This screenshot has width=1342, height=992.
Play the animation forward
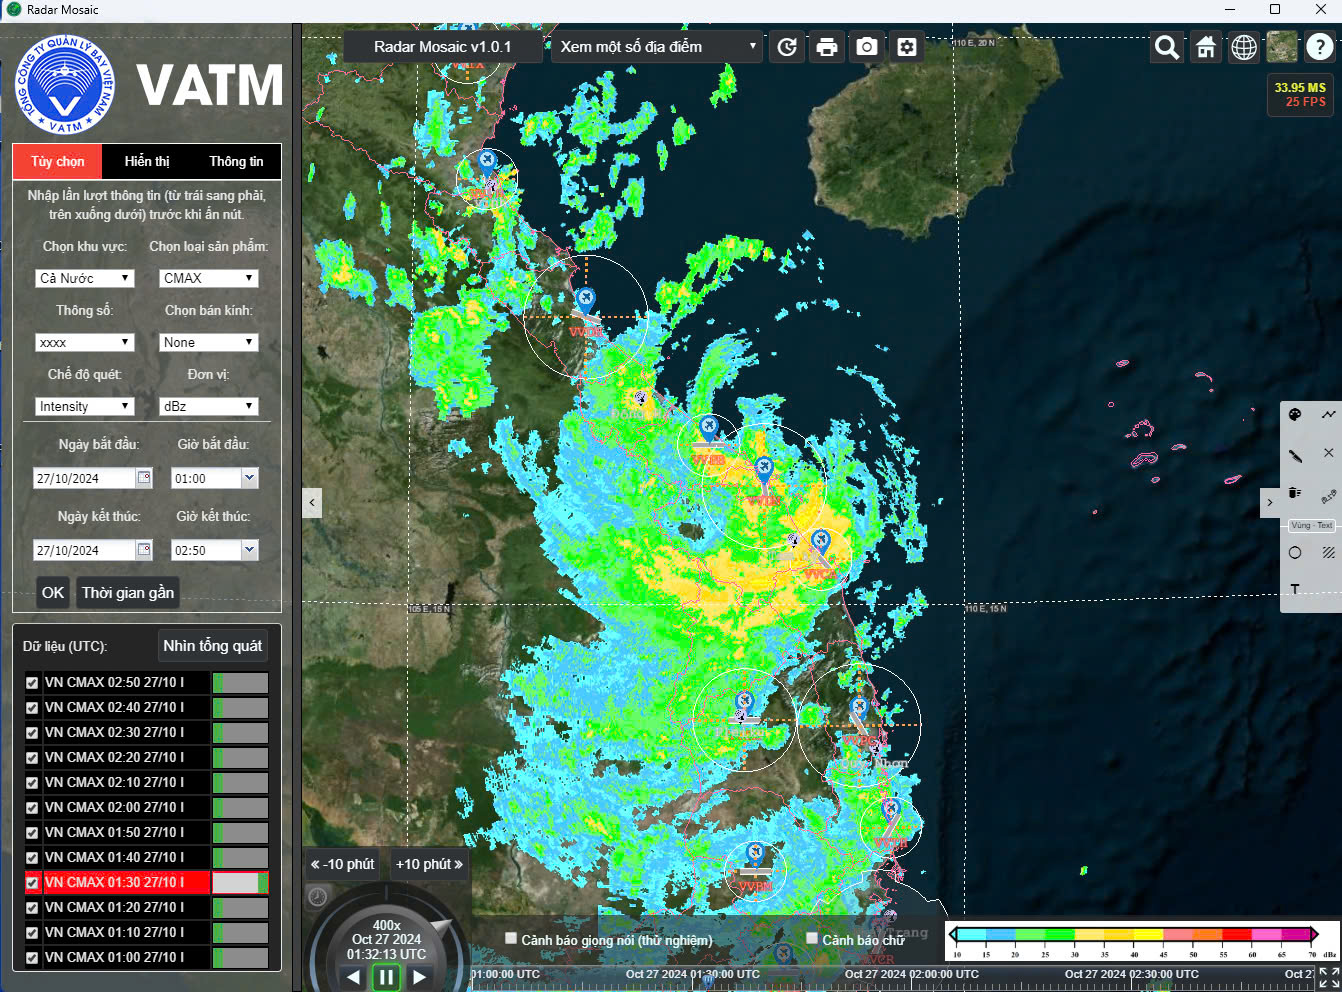(420, 978)
